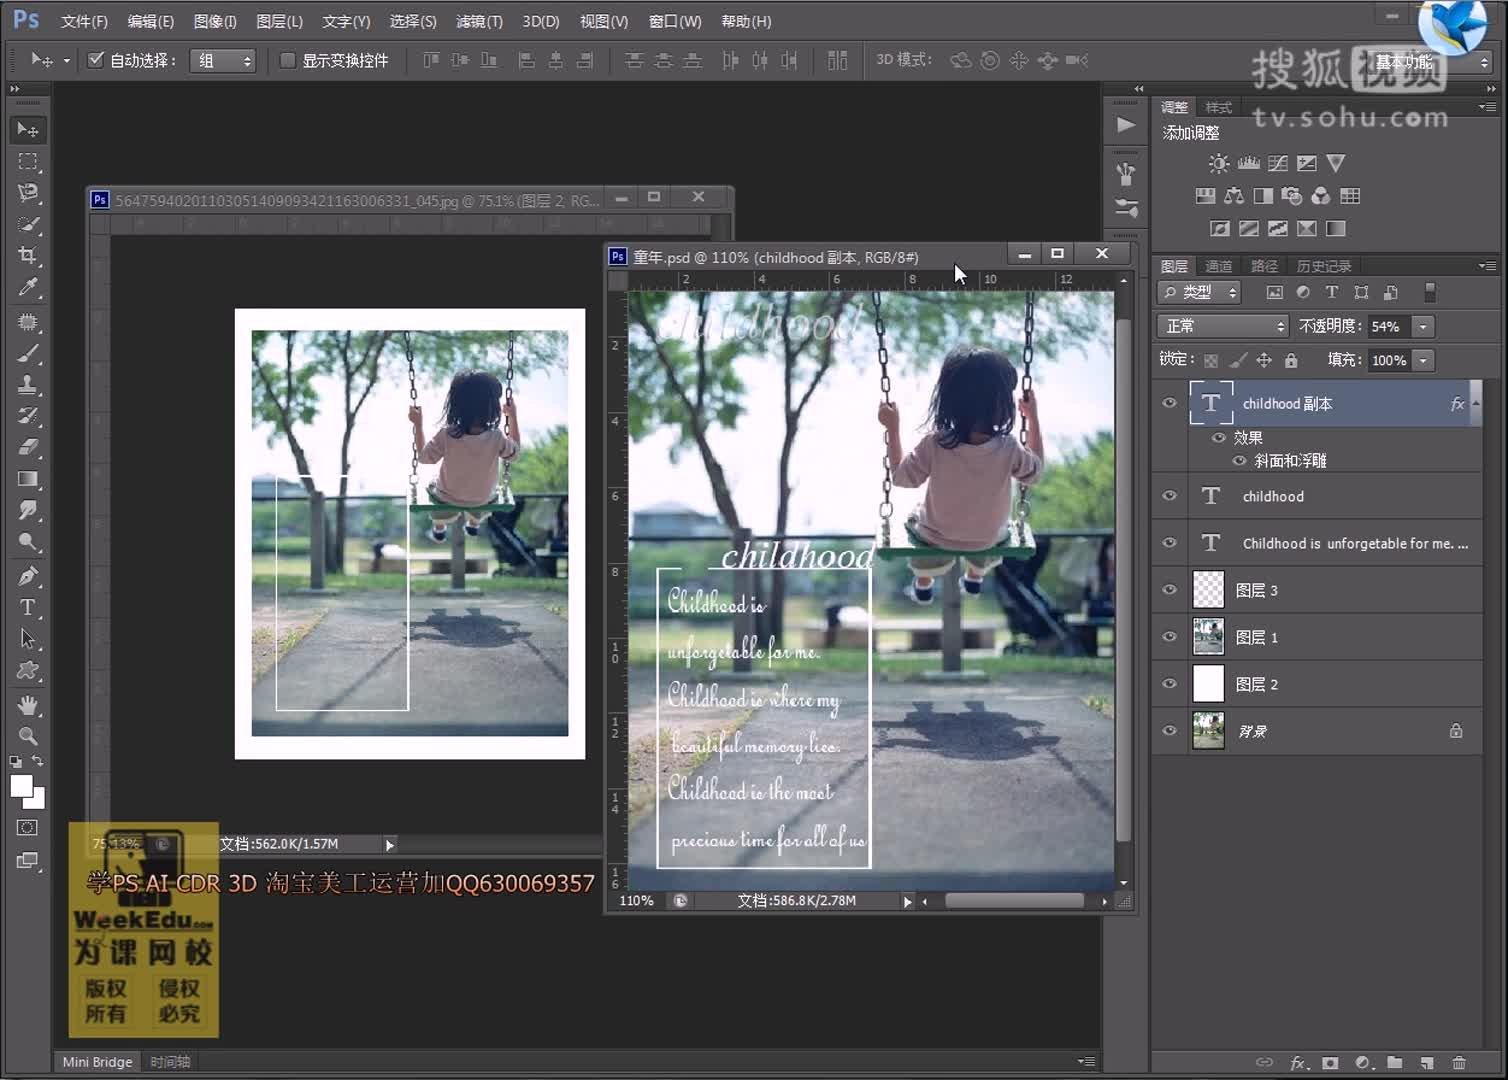Viewport: 1508px width, 1080px height.
Task: Open the layer blend mode dropdown showing 正常
Action: 1222,326
